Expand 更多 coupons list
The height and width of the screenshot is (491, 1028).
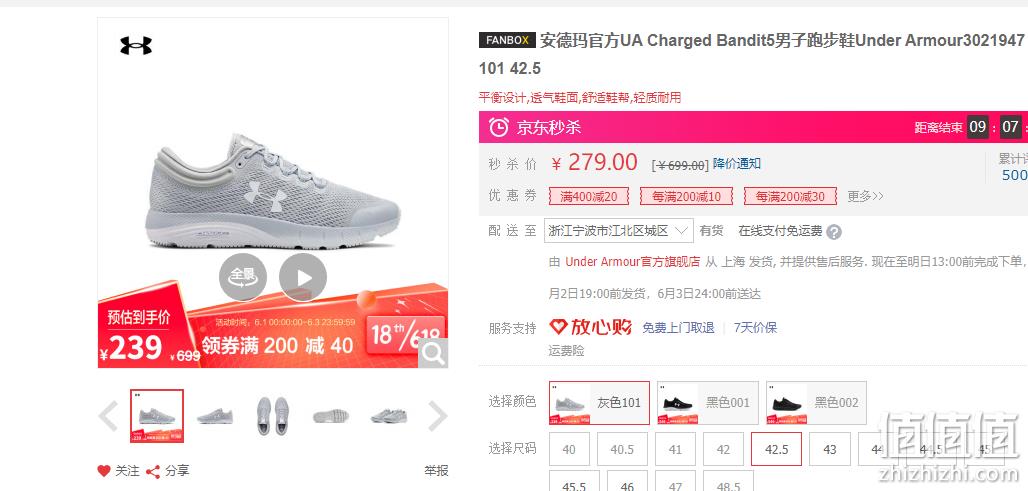[865, 196]
